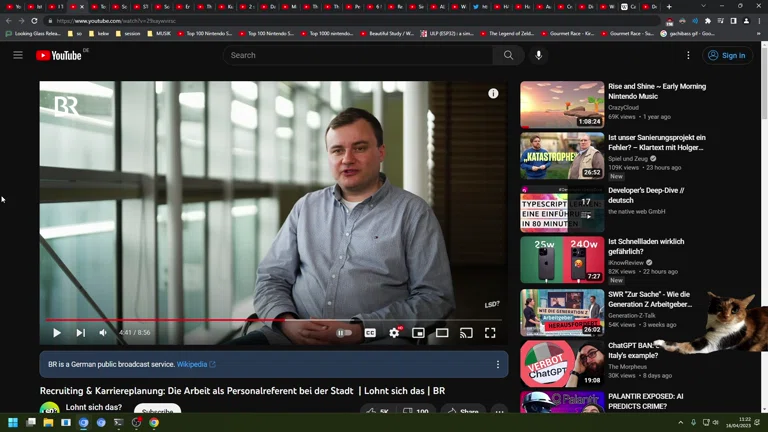
Task: Mute the video volume
Action: (103, 333)
